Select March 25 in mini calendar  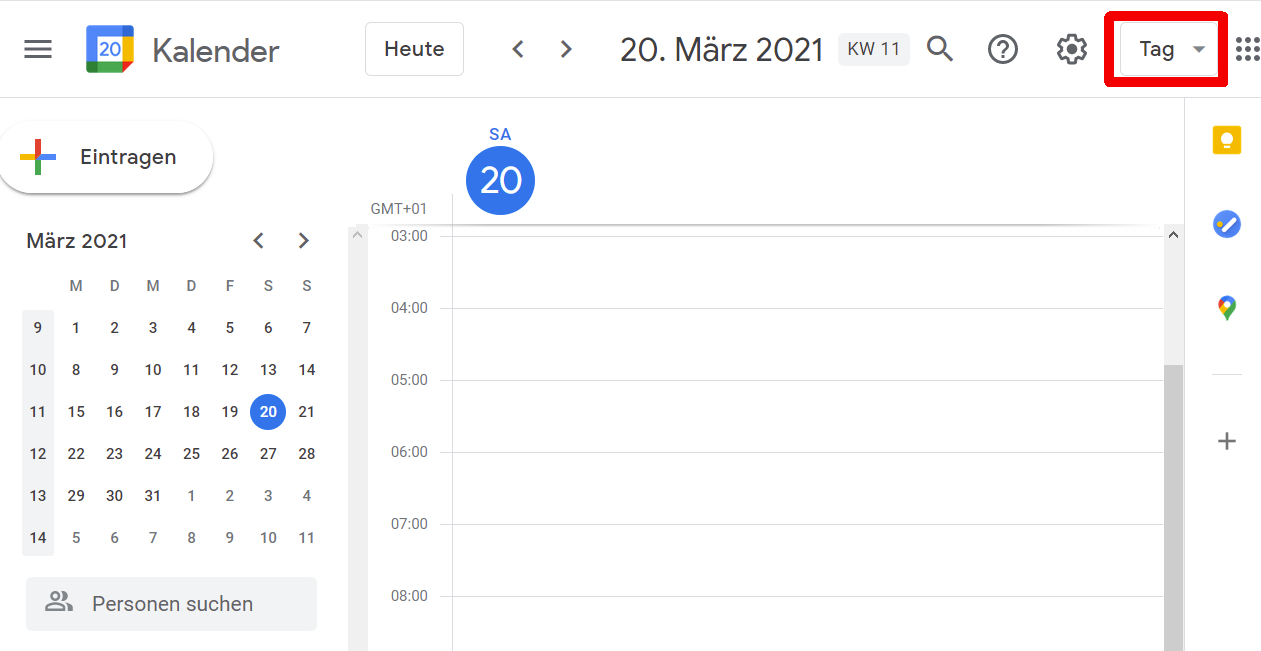(191, 454)
